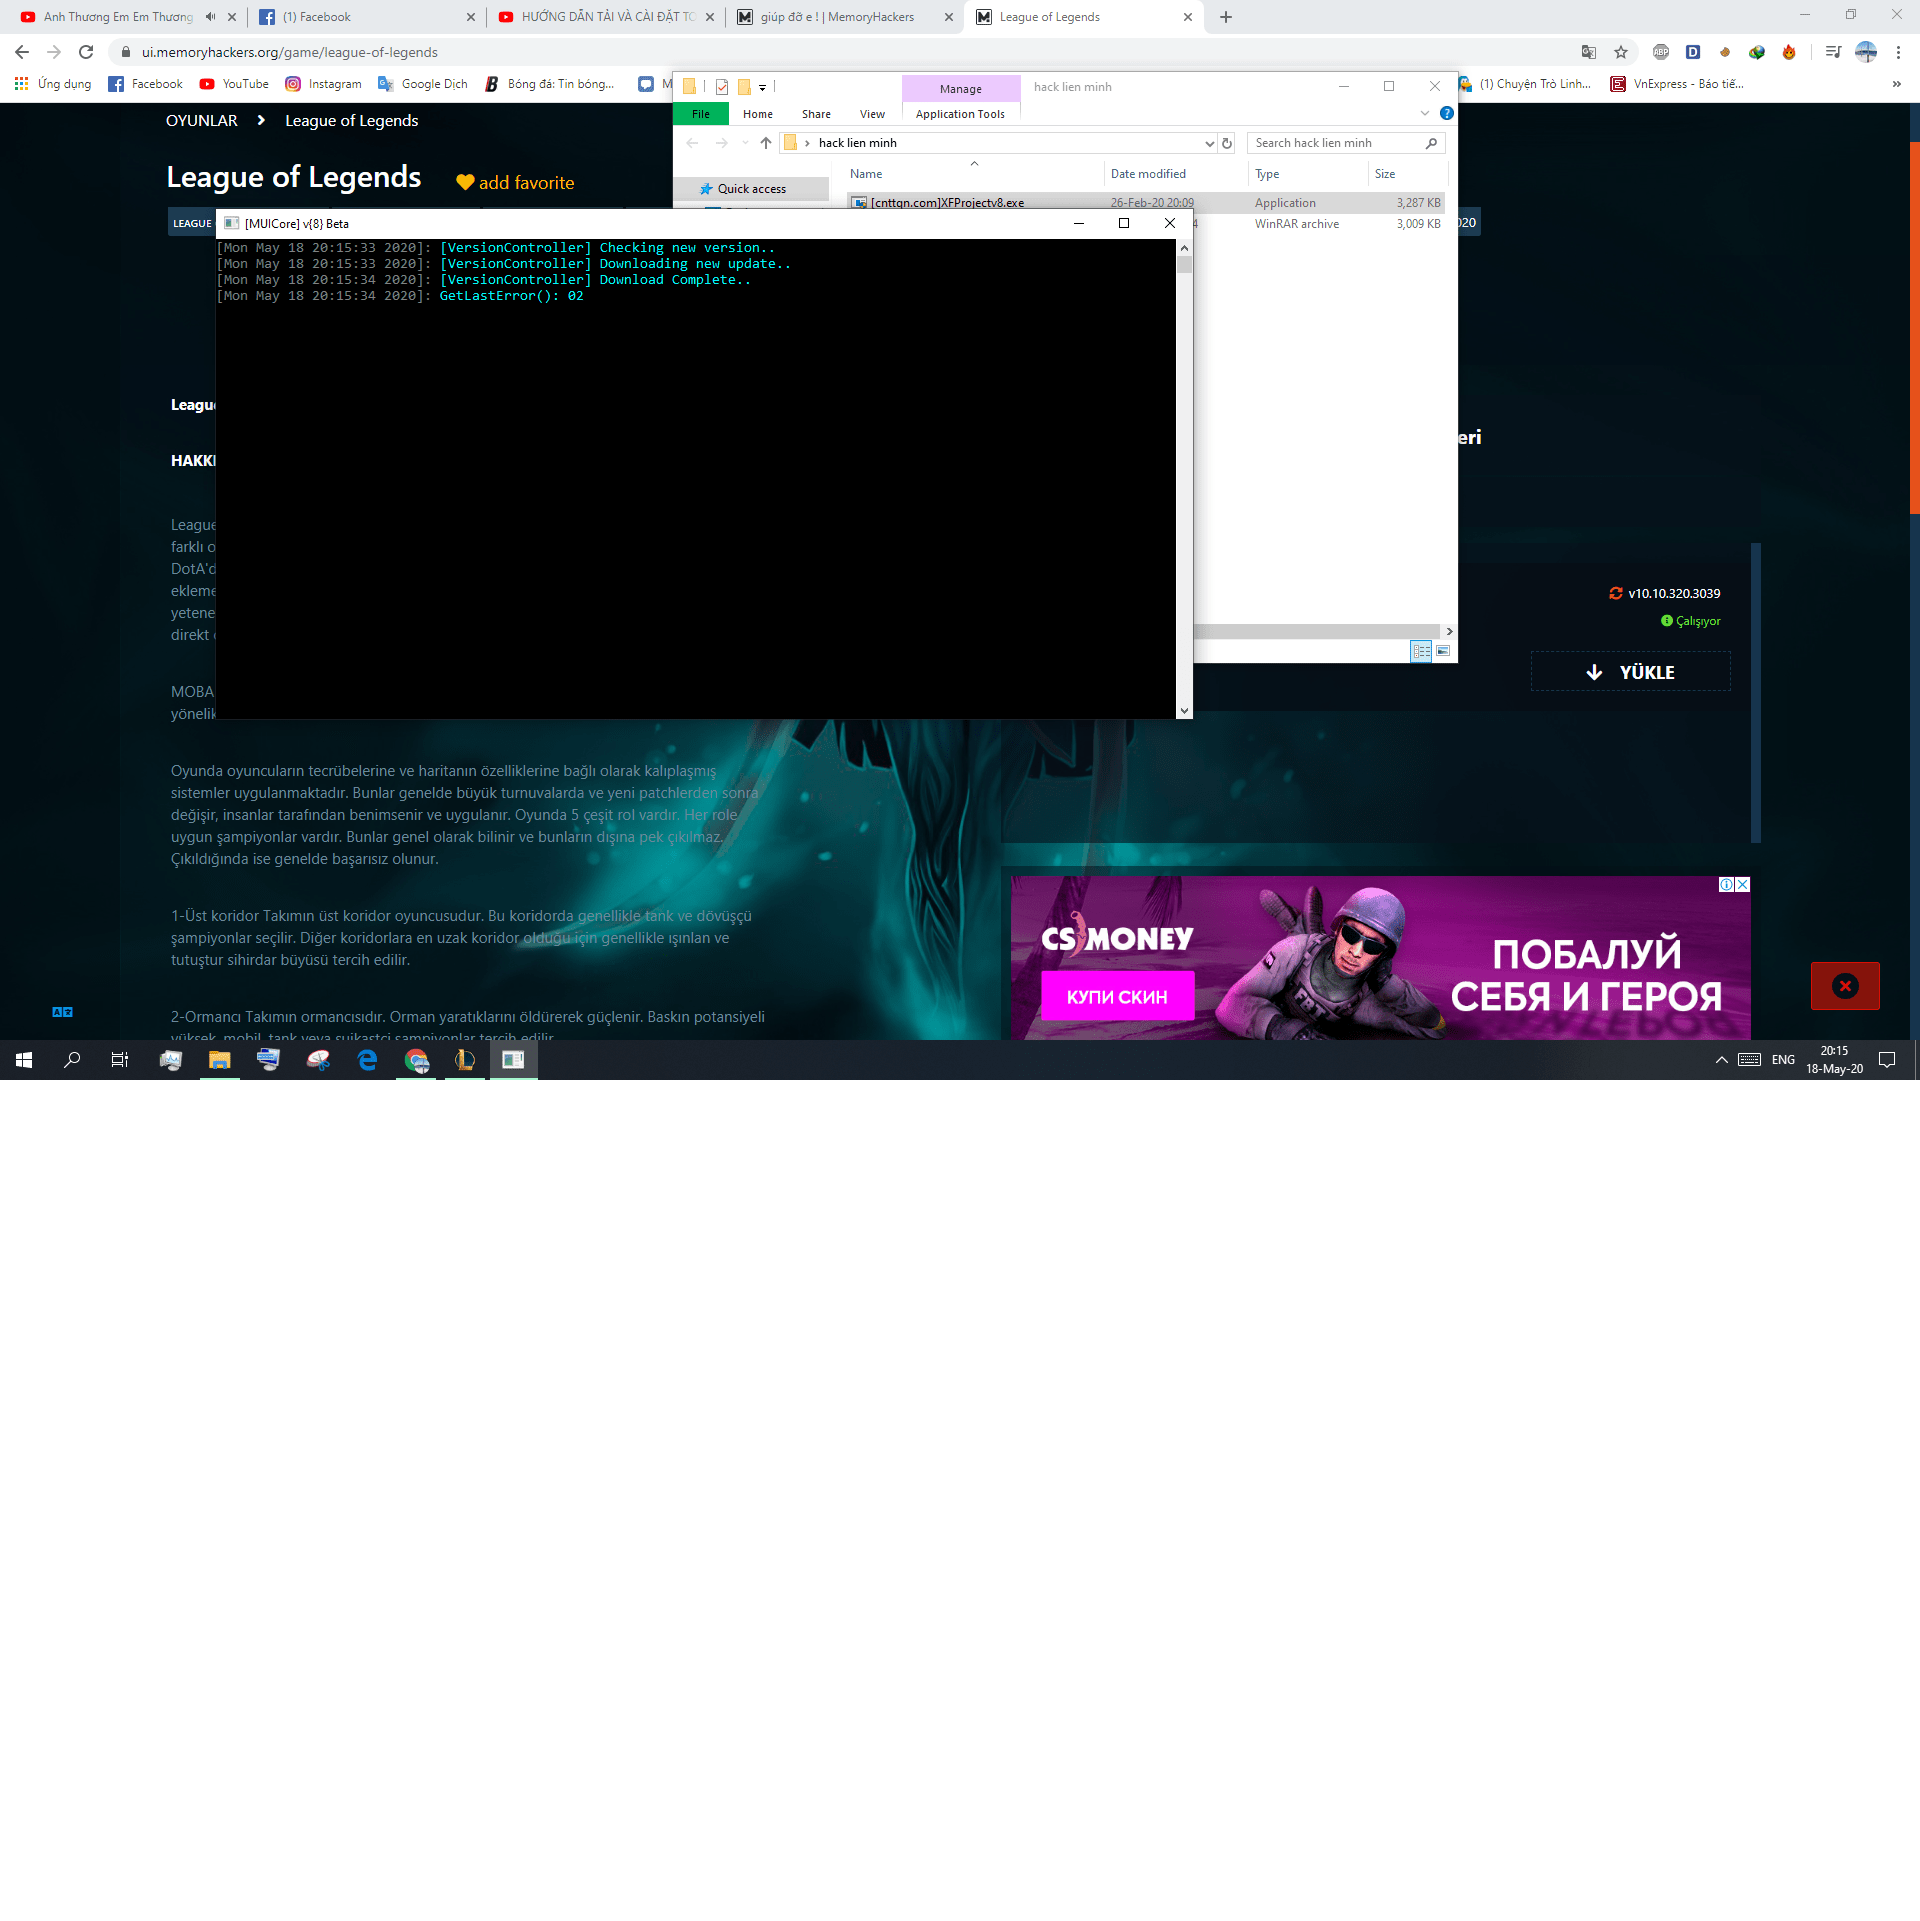Open the flame face extension icon

1789,52
